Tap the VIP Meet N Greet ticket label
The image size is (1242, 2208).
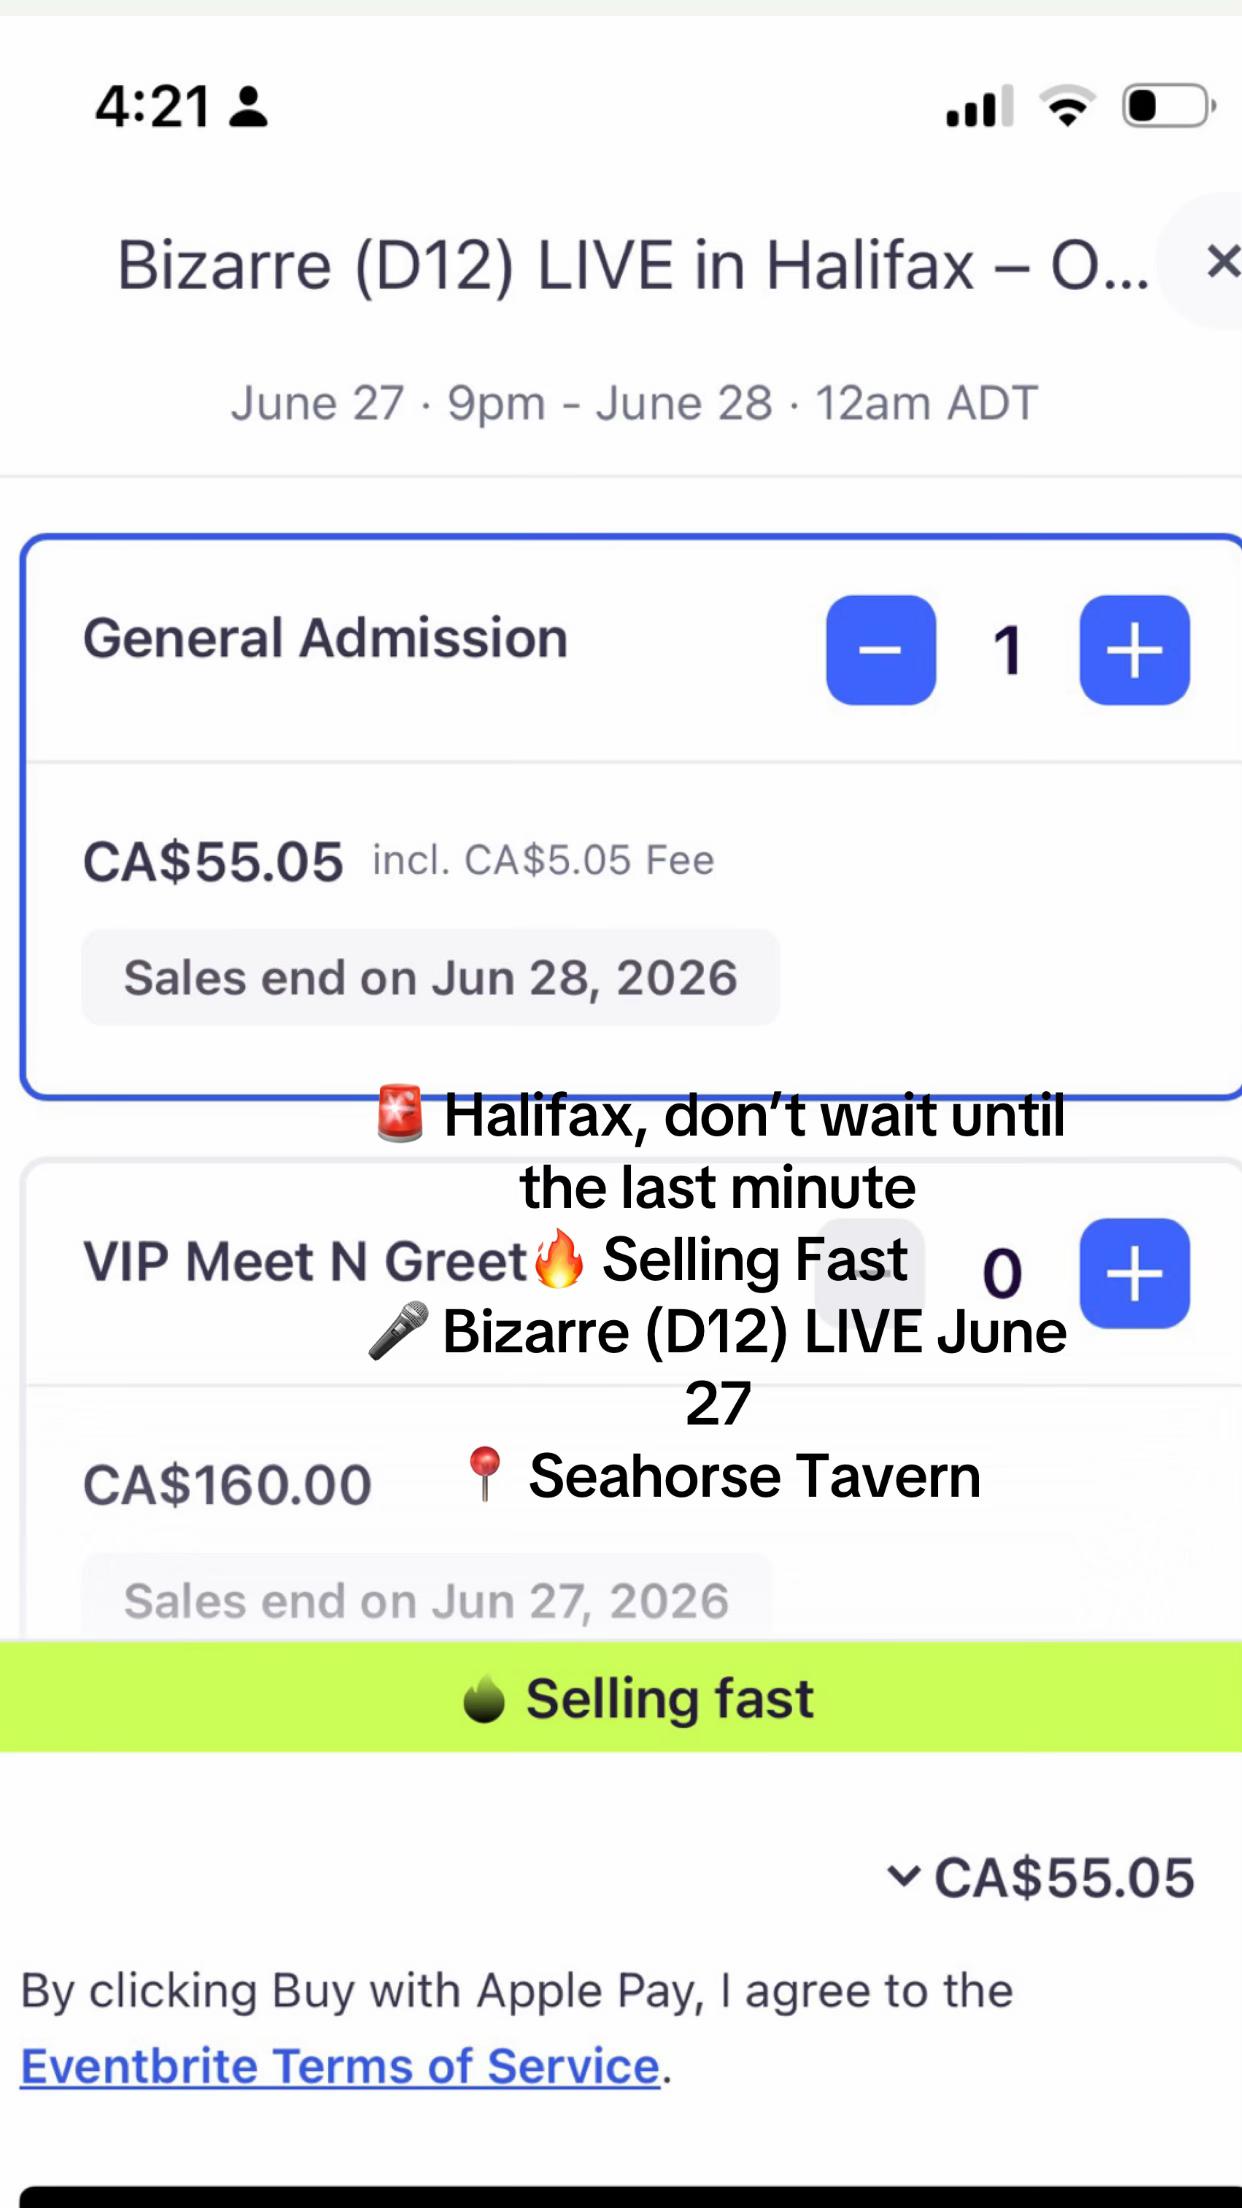tap(305, 1261)
